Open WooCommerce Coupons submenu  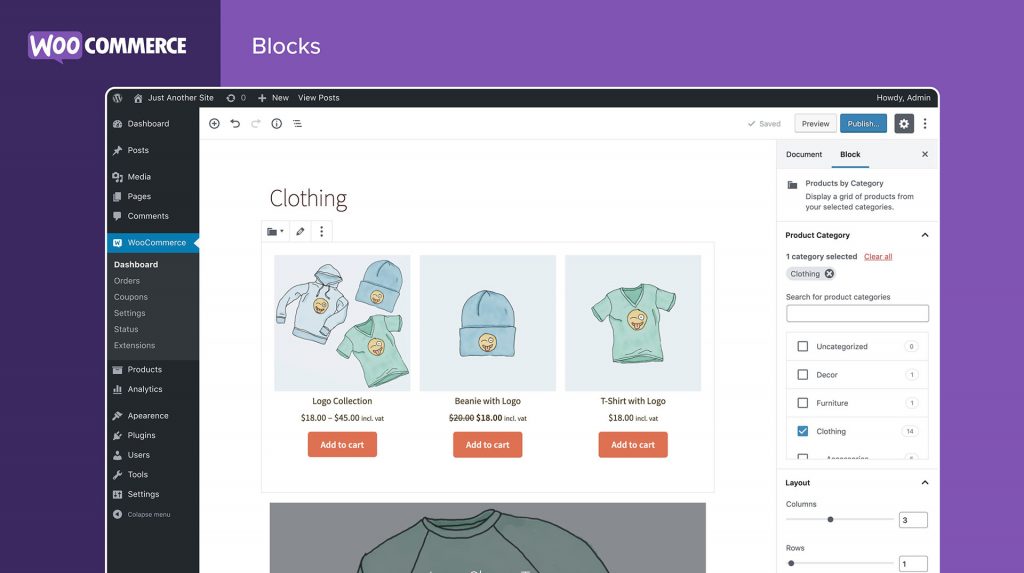(131, 297)
